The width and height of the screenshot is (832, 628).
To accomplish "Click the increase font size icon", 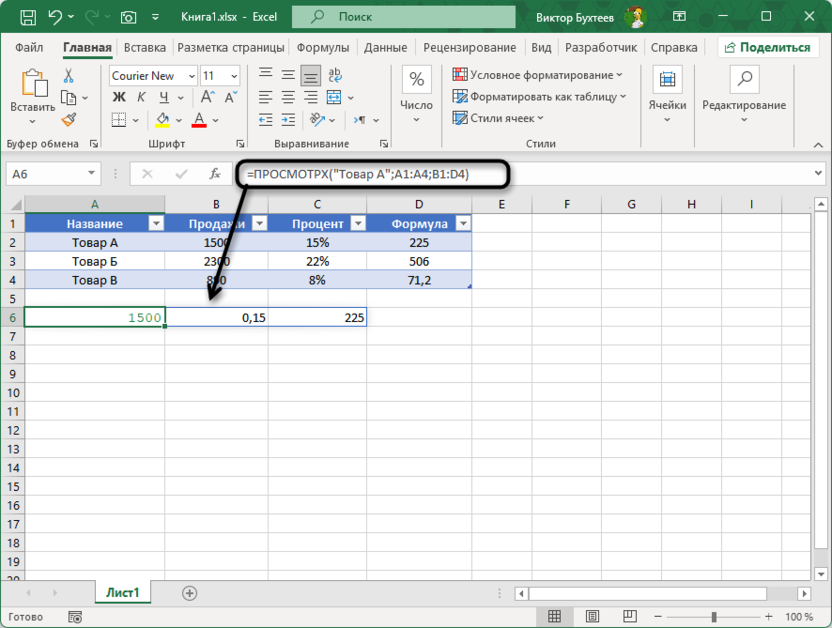I will coord(205,98).
